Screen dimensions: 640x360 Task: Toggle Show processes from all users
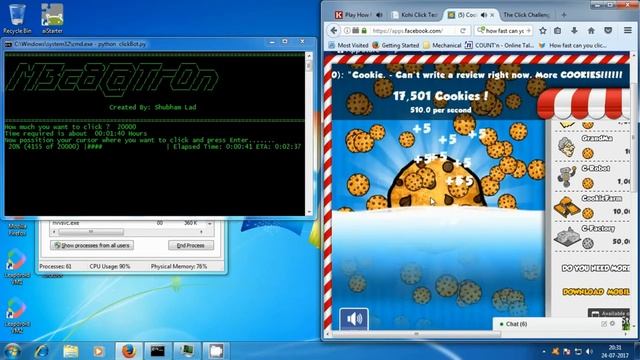pyautogui.click(x=92, y=245)
